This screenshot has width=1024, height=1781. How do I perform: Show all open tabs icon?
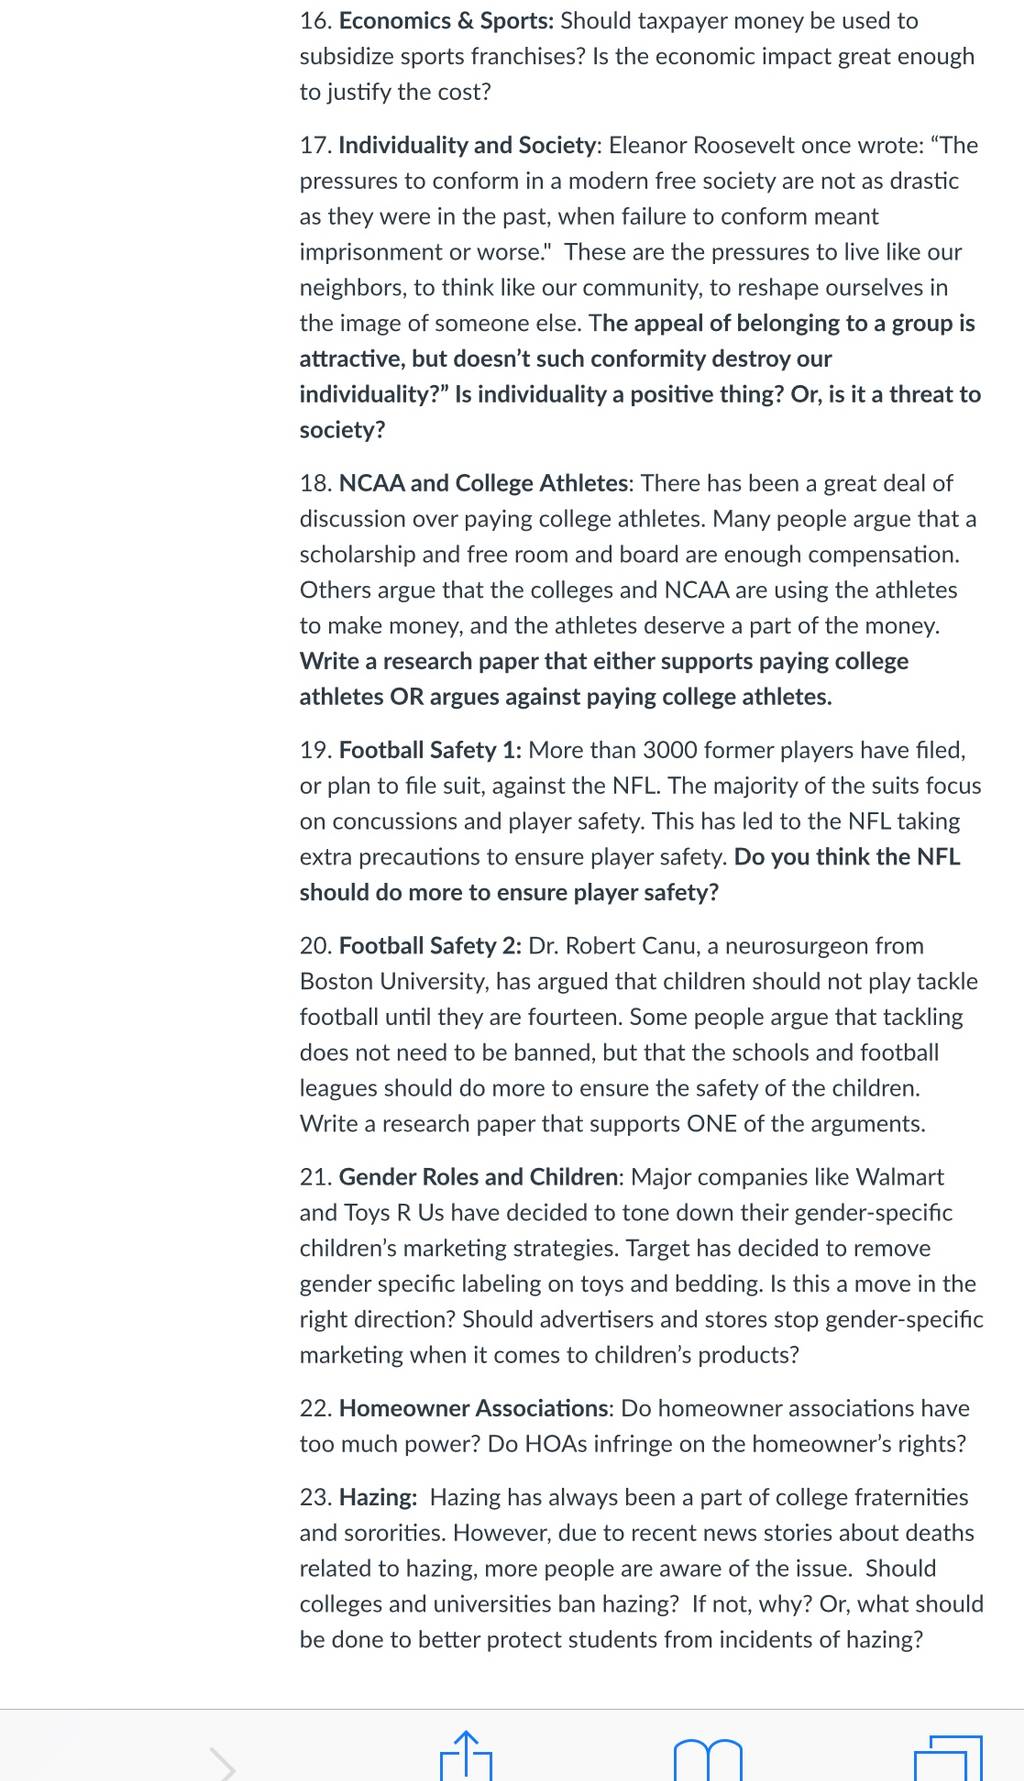point(948,1757)
